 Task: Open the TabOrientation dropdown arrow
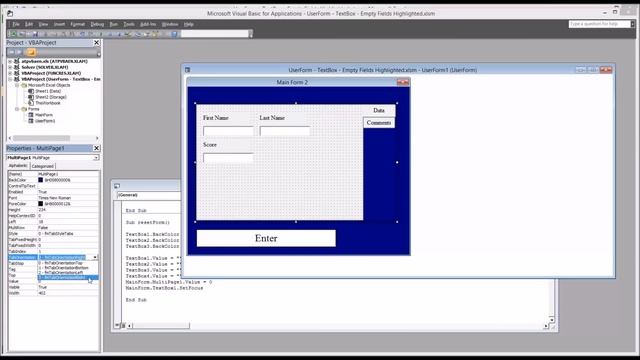pos(96,258)
